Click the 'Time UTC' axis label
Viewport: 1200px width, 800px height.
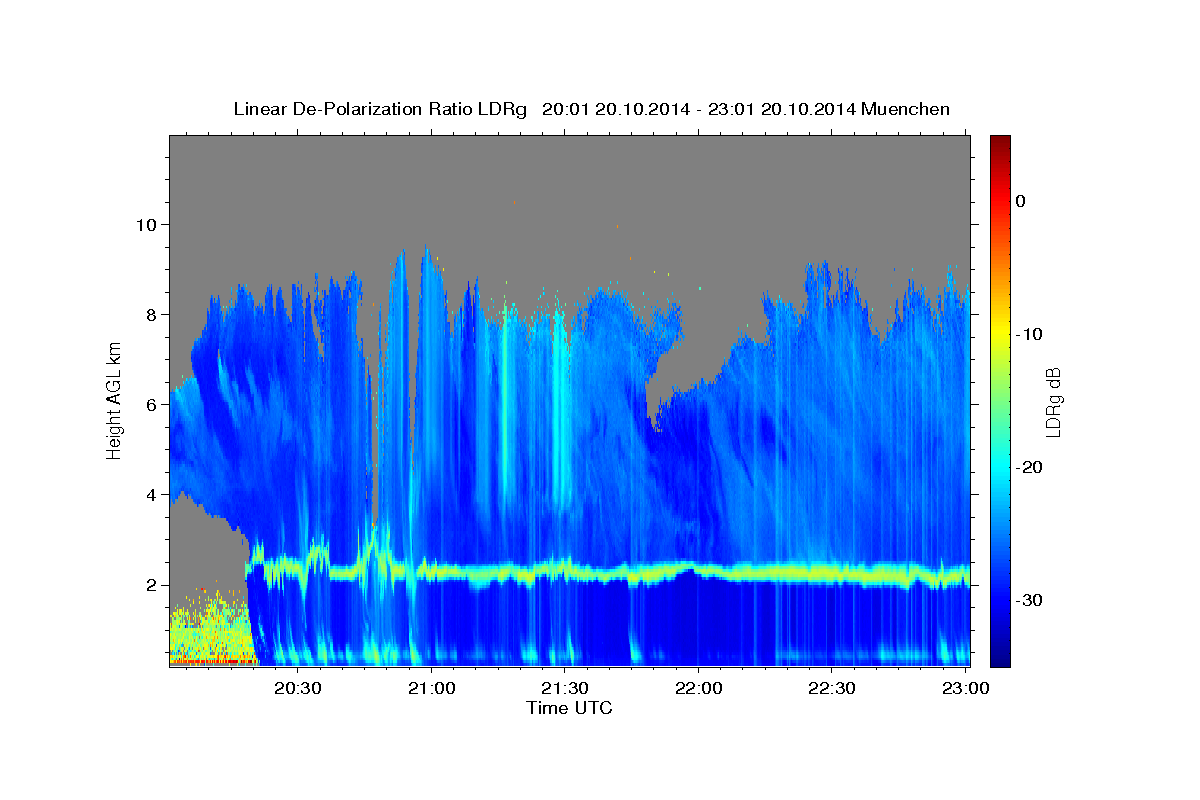click(569, 708)
